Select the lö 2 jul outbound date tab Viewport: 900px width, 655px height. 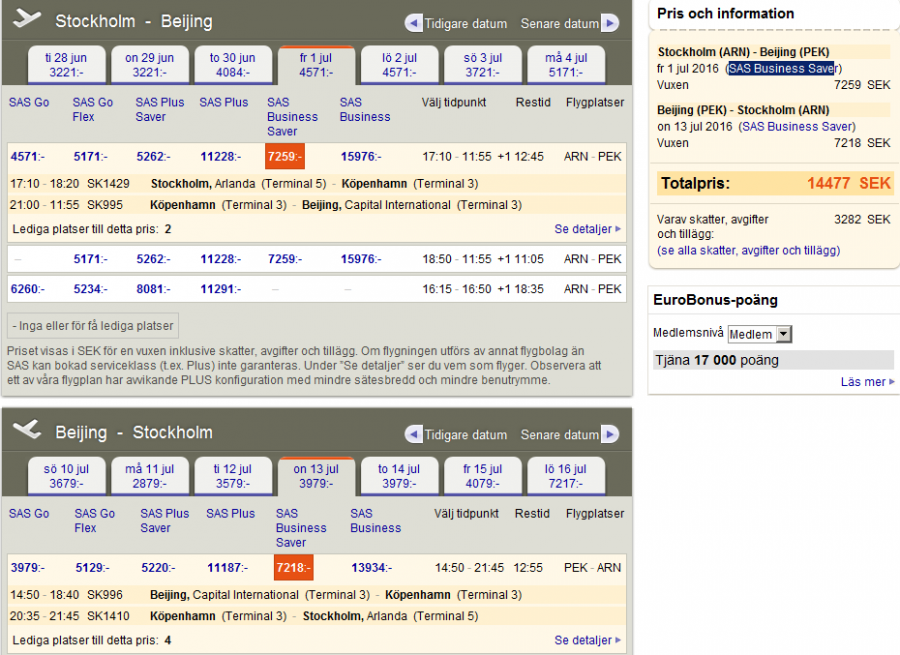click(399, 65)
